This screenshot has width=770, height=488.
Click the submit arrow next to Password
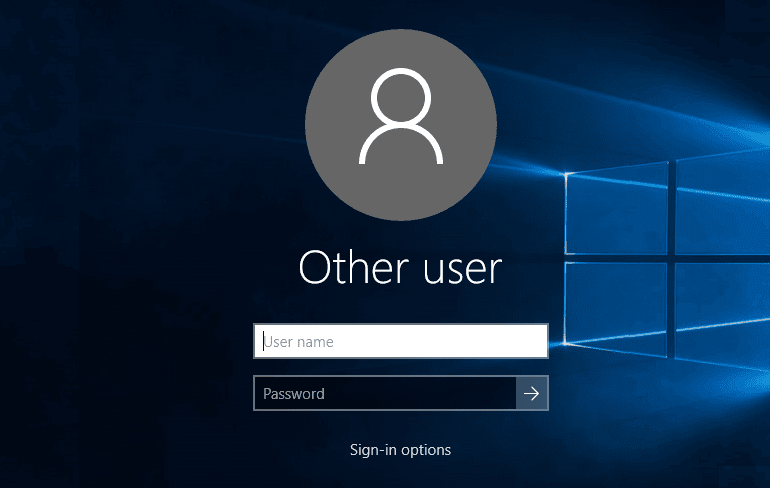tap(532, 393)
